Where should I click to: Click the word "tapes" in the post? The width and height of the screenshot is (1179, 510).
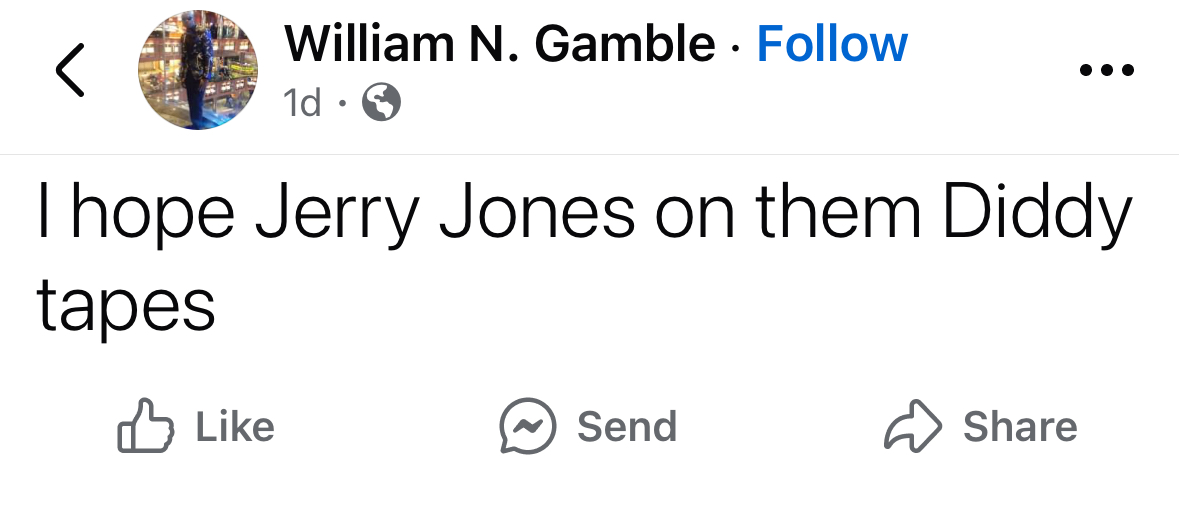[126, 305]
